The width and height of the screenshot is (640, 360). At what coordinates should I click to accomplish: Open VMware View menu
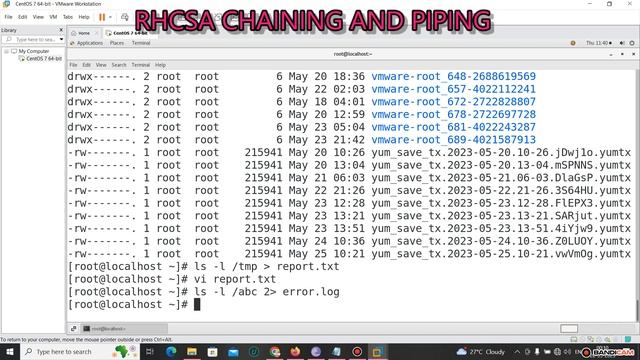coord(38,17)
